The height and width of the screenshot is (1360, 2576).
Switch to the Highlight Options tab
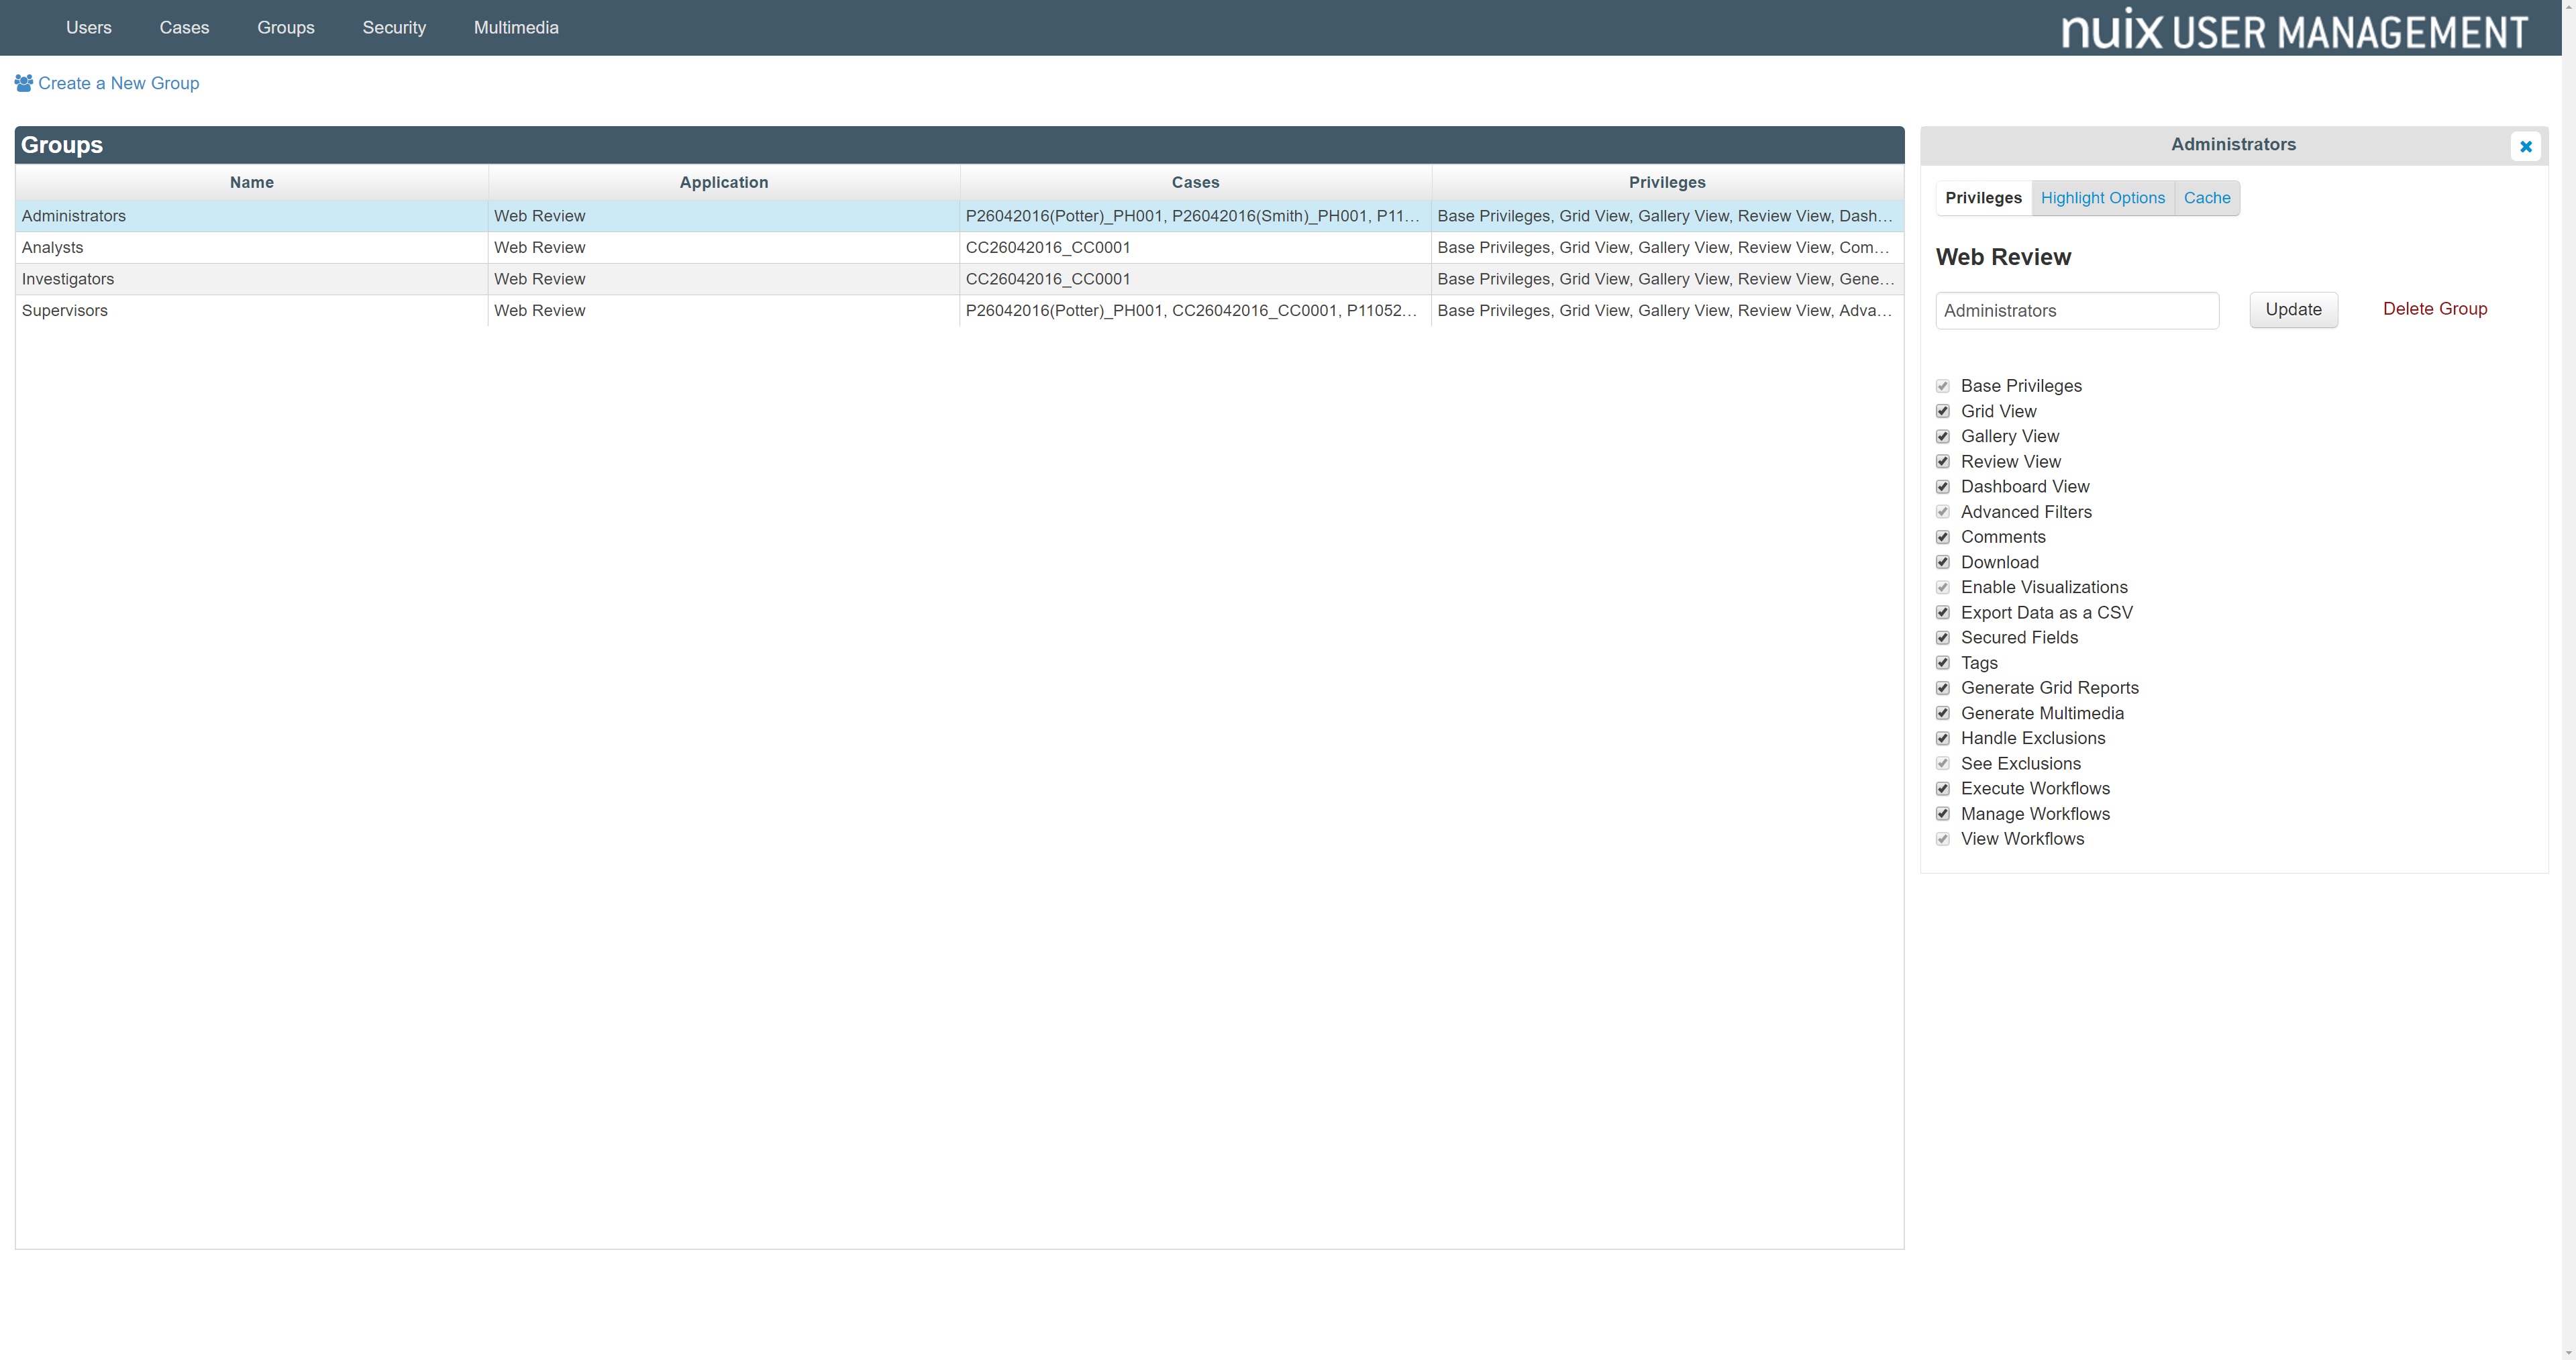2102,198
